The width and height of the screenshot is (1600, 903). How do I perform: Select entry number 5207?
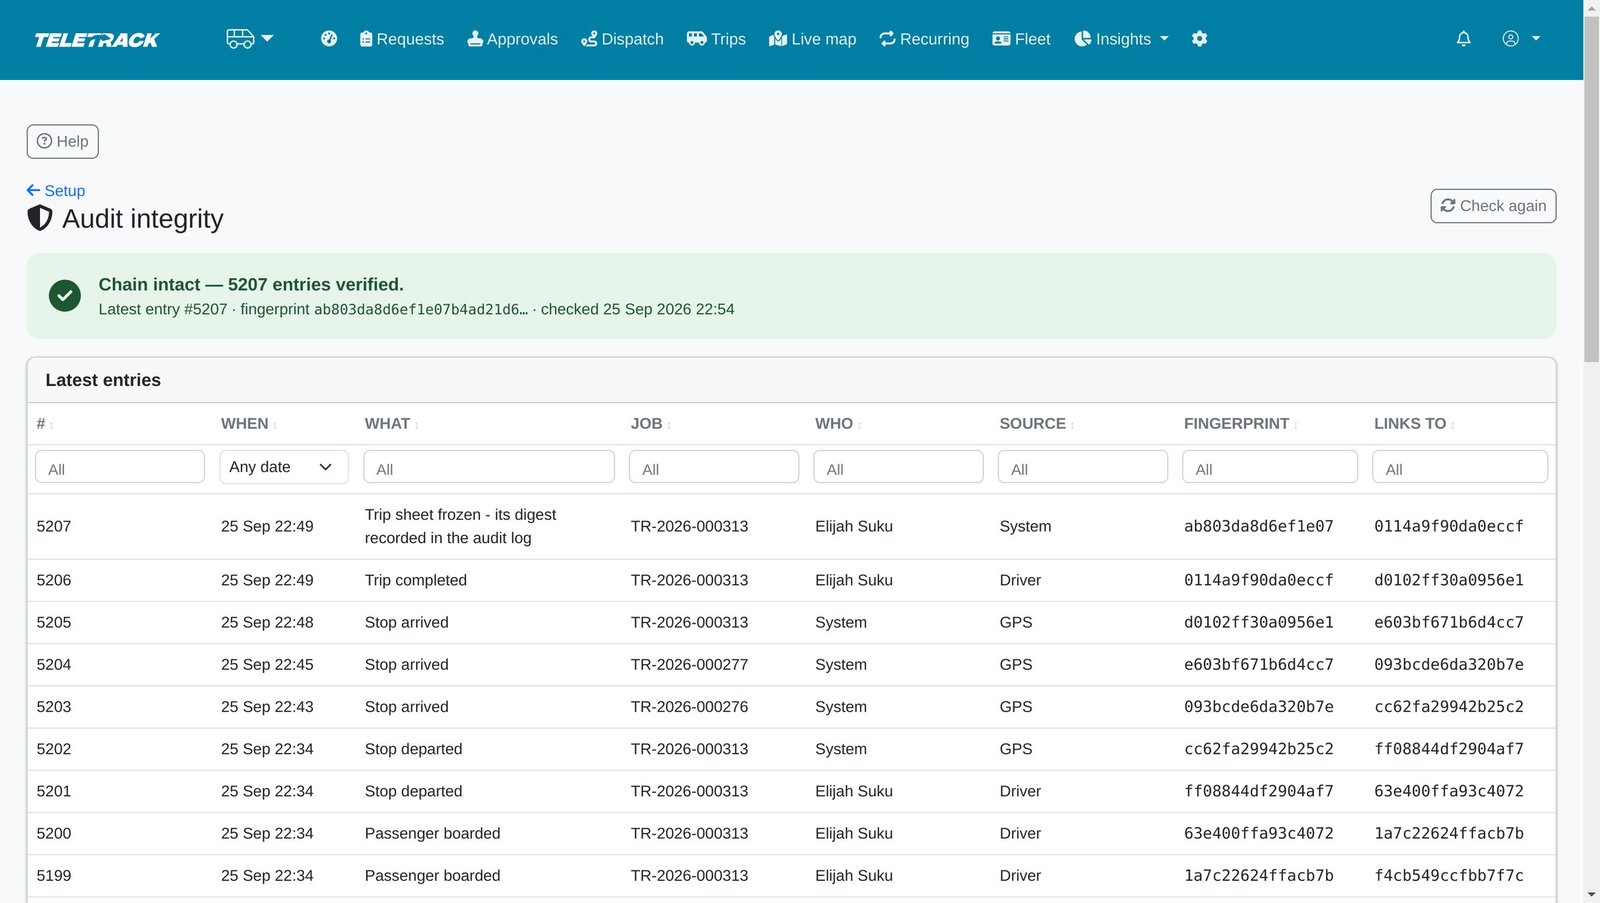[54, 527]
